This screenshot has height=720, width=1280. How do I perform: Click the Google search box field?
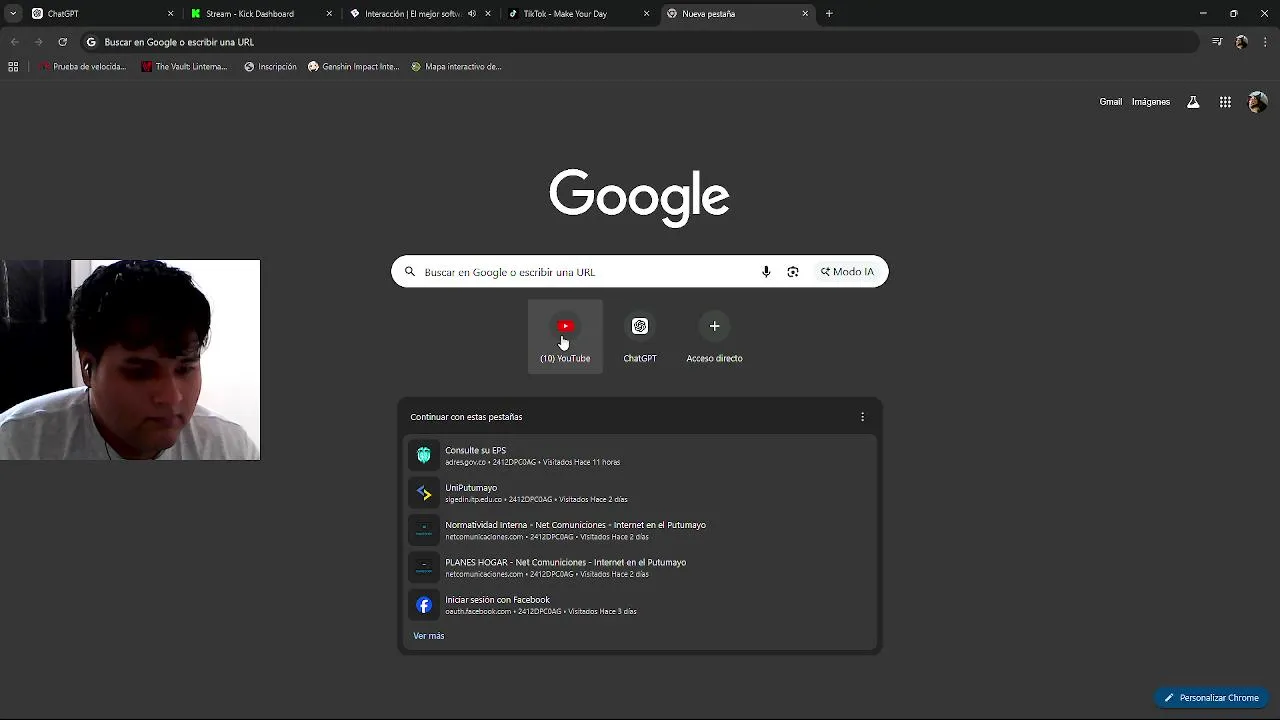[x=640, y=272]
